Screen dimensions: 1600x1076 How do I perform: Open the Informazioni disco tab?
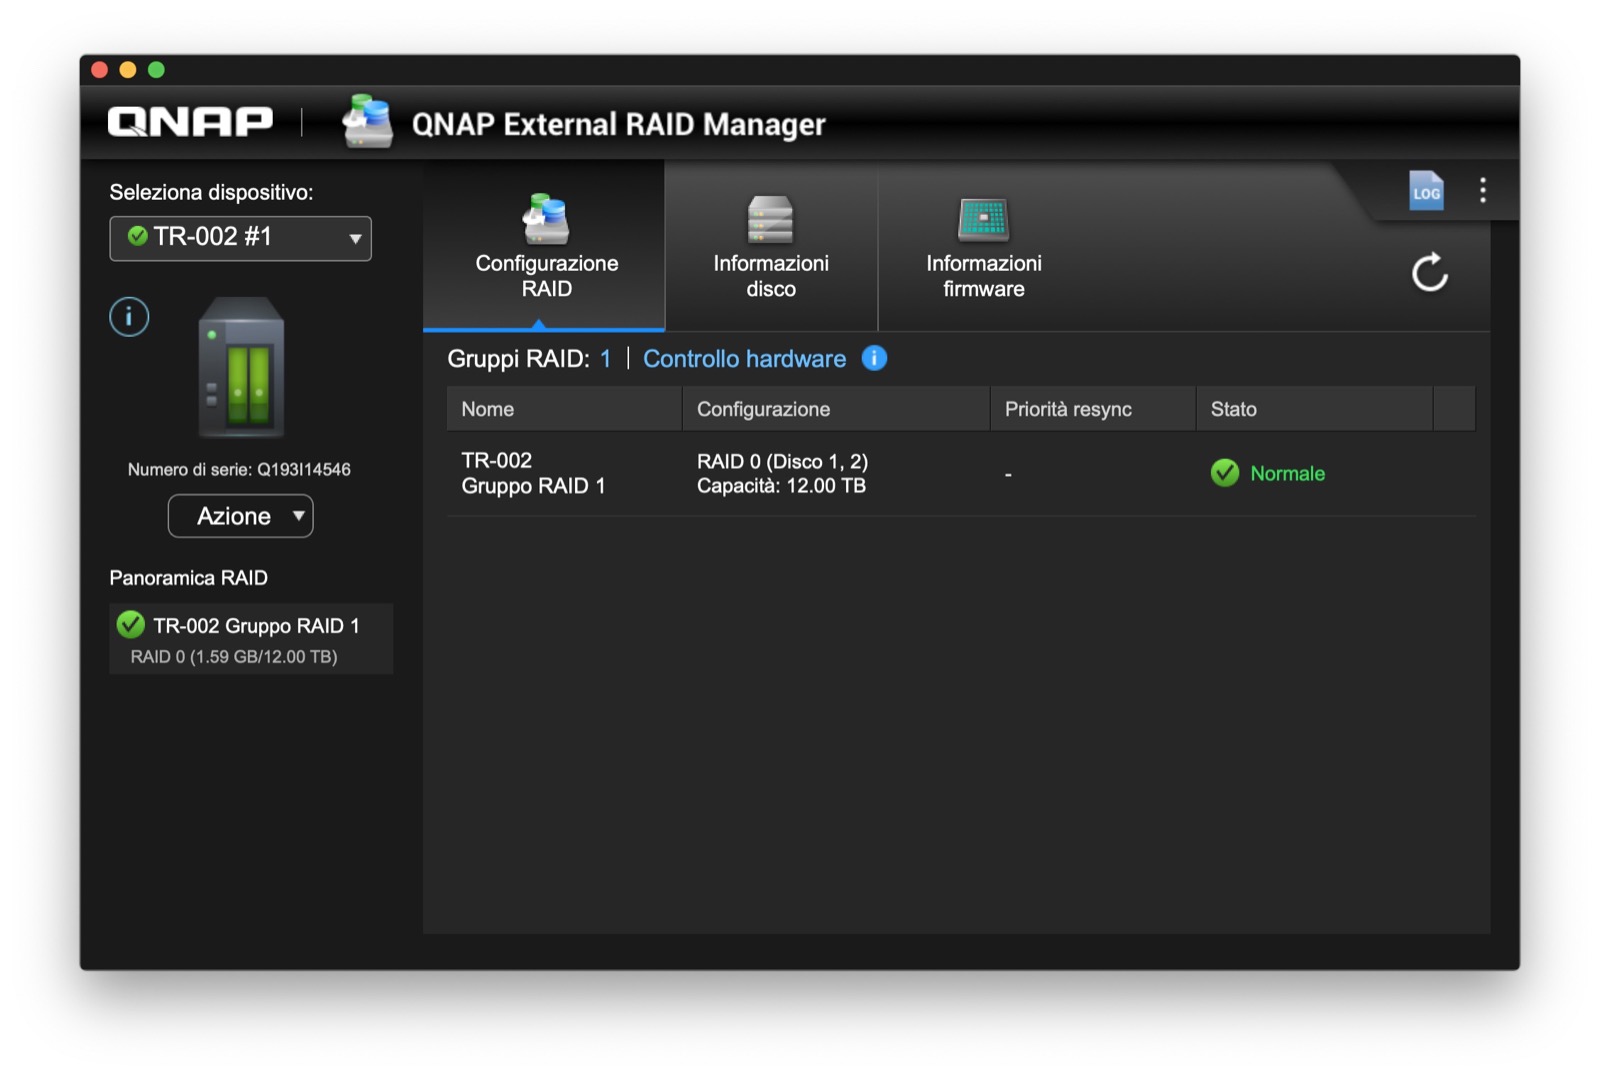(771, 246)
